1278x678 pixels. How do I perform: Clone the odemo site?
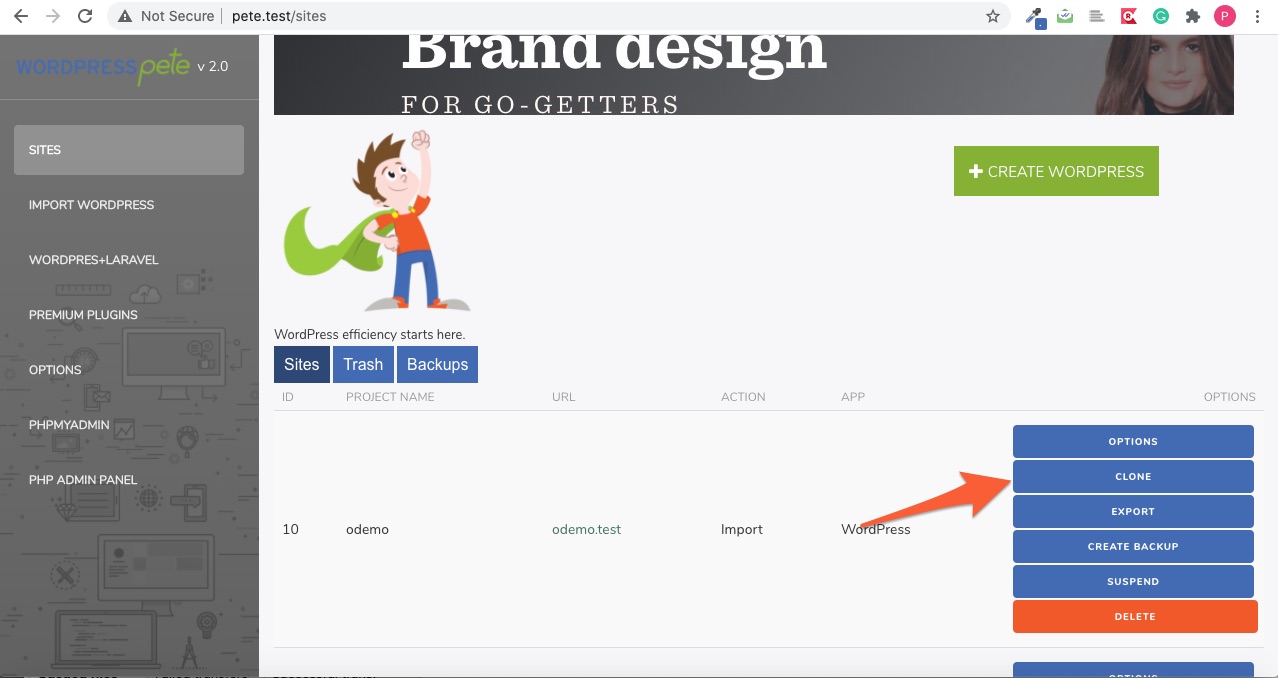pos(1133,476)
